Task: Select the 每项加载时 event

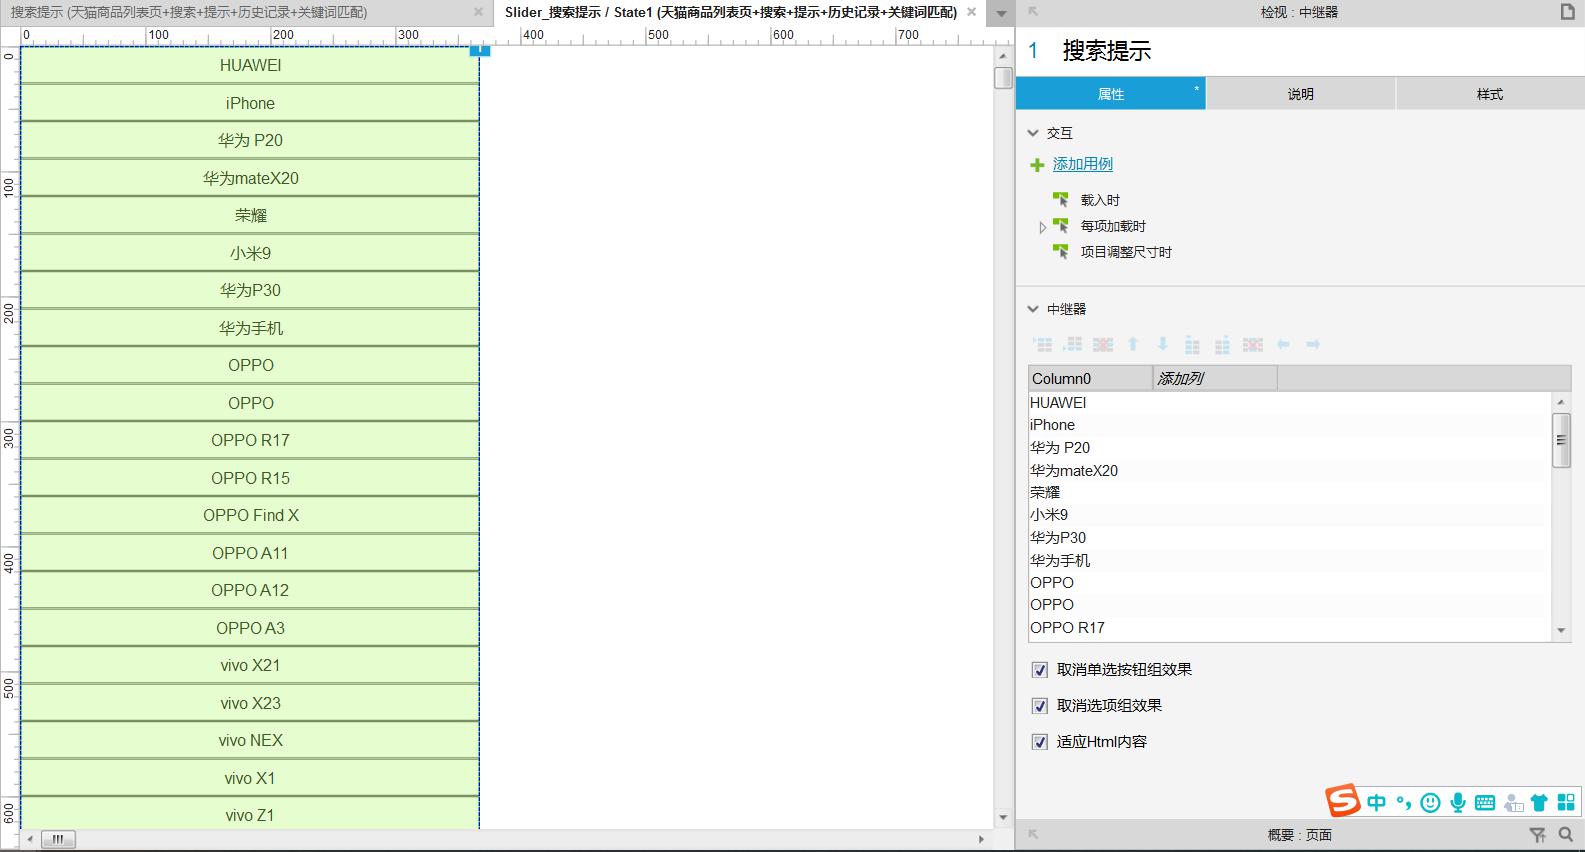Action: [x=1113, y=226]
